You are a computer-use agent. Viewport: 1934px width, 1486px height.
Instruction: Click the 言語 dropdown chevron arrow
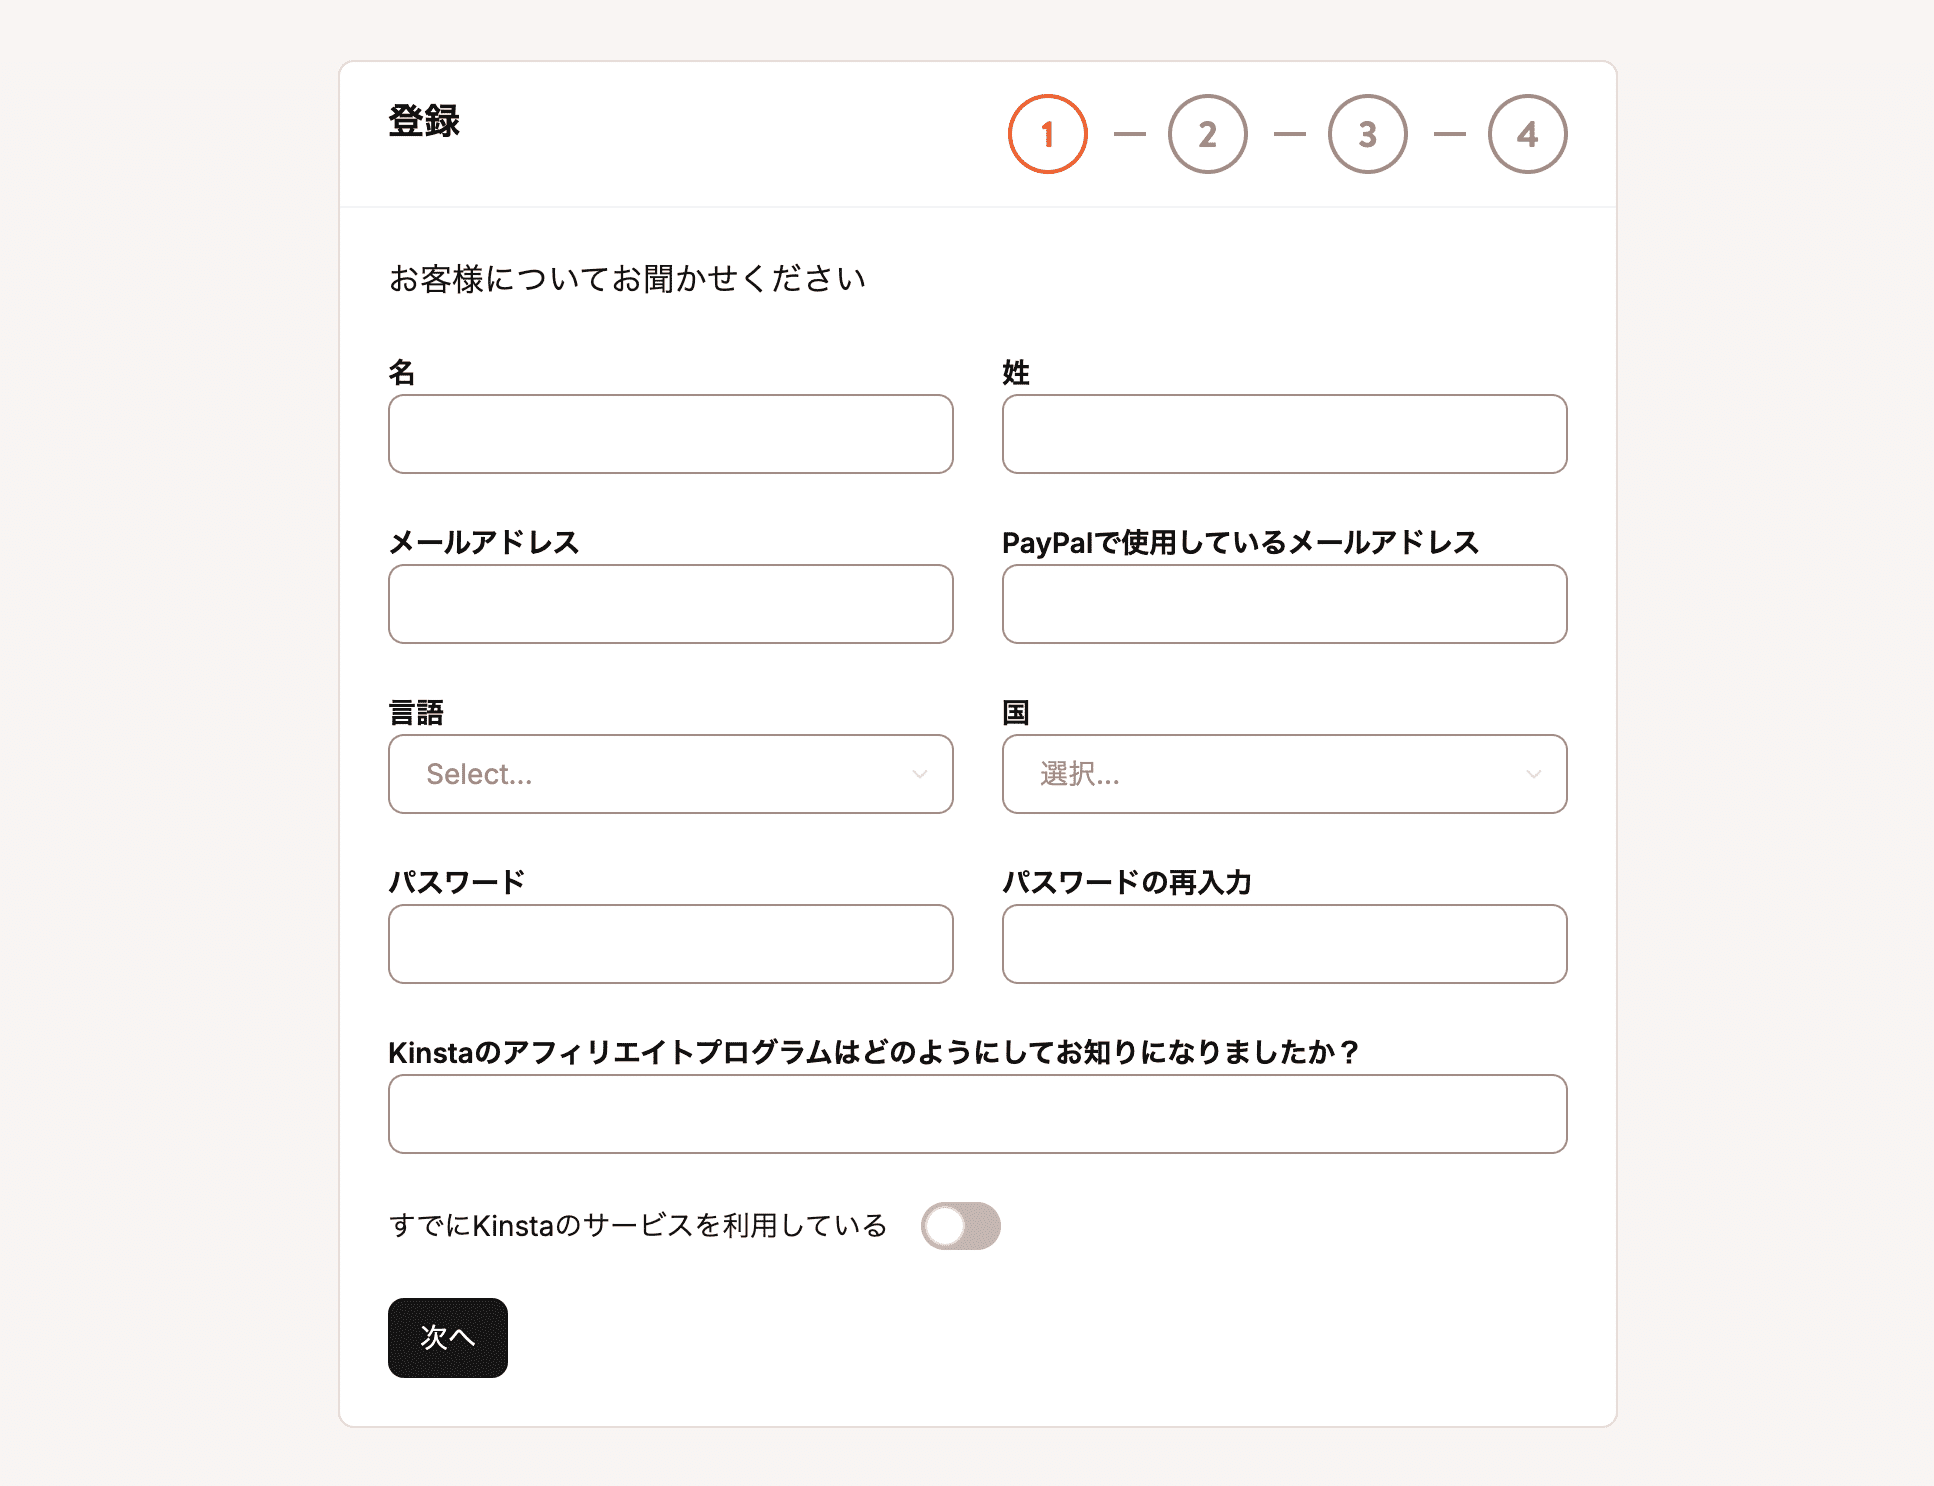[x=921, y=774]
